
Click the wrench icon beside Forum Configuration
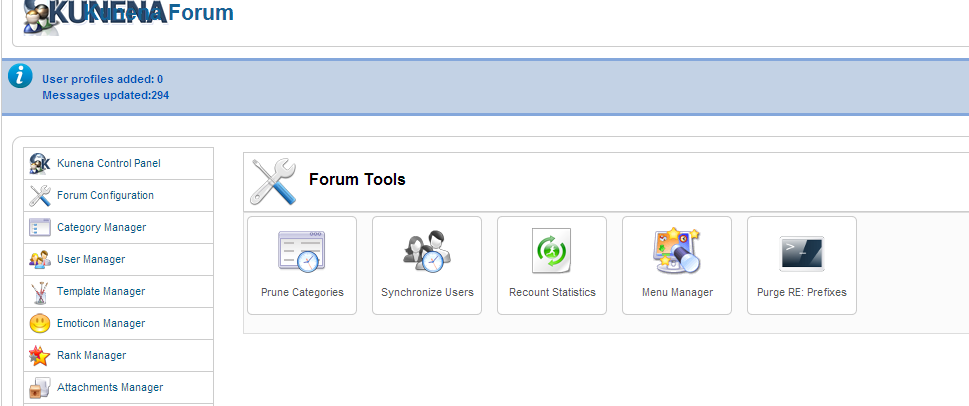40,196
